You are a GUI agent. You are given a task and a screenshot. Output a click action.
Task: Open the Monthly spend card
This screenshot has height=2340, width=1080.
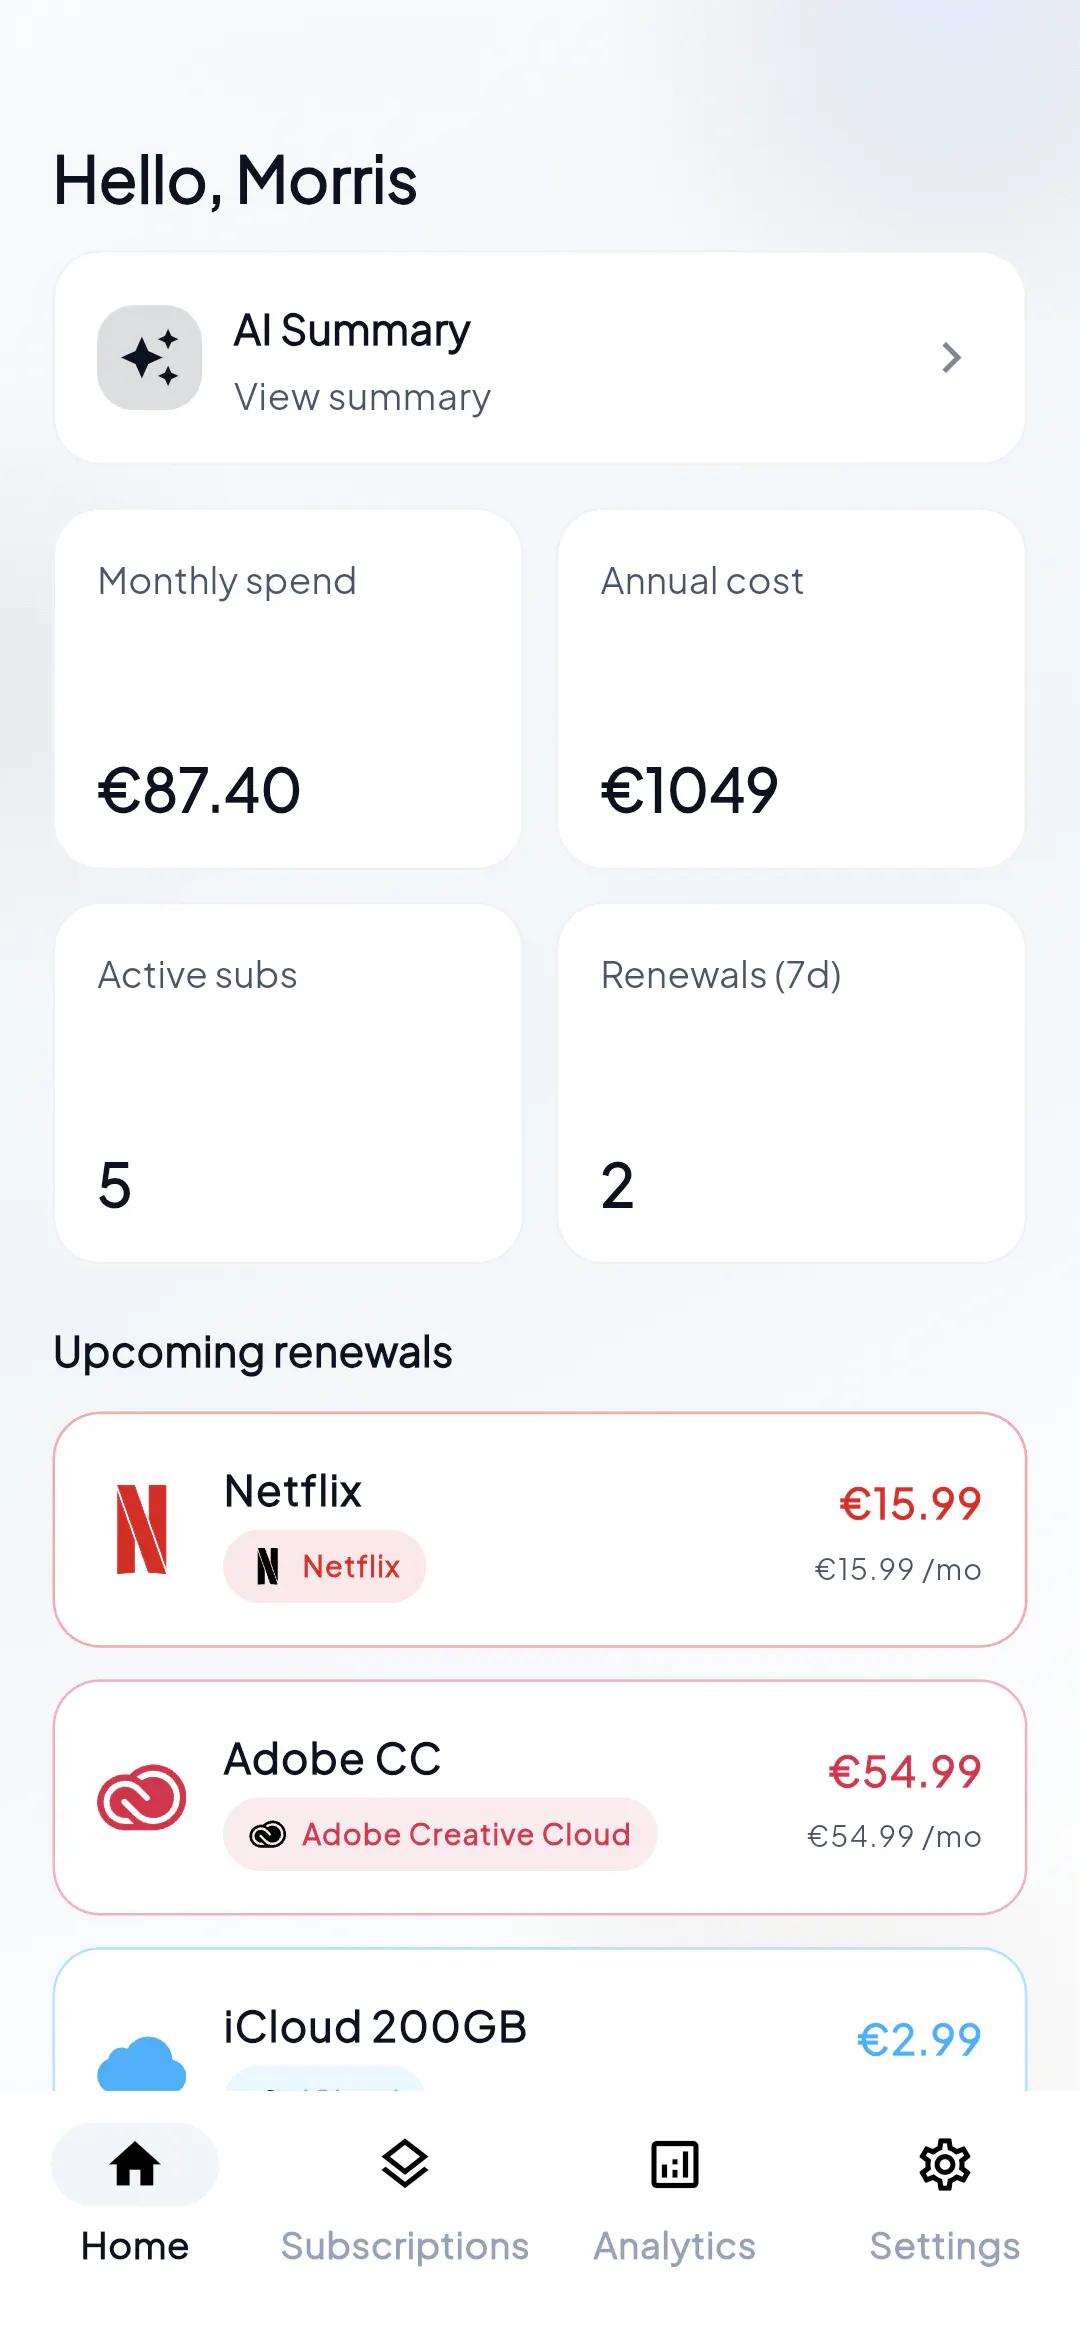[x=288, y=689]
